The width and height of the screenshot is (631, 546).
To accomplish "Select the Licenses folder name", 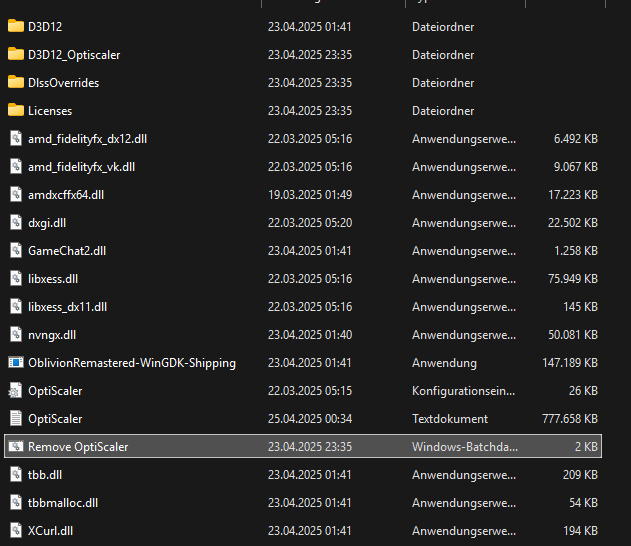I will [50, 111].
